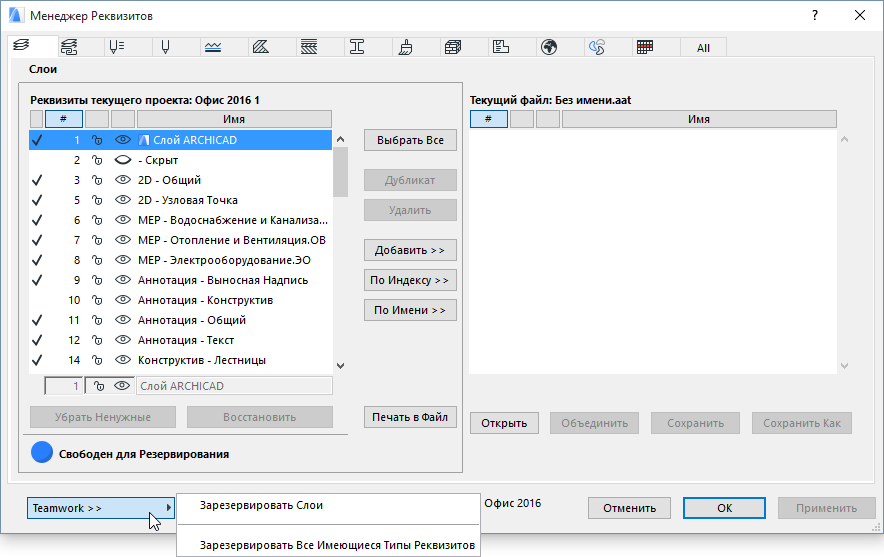
Task: Toggle eye of 'МЕР - Водоснабжение и Канализа...' layer
Action: pos(122,220)
